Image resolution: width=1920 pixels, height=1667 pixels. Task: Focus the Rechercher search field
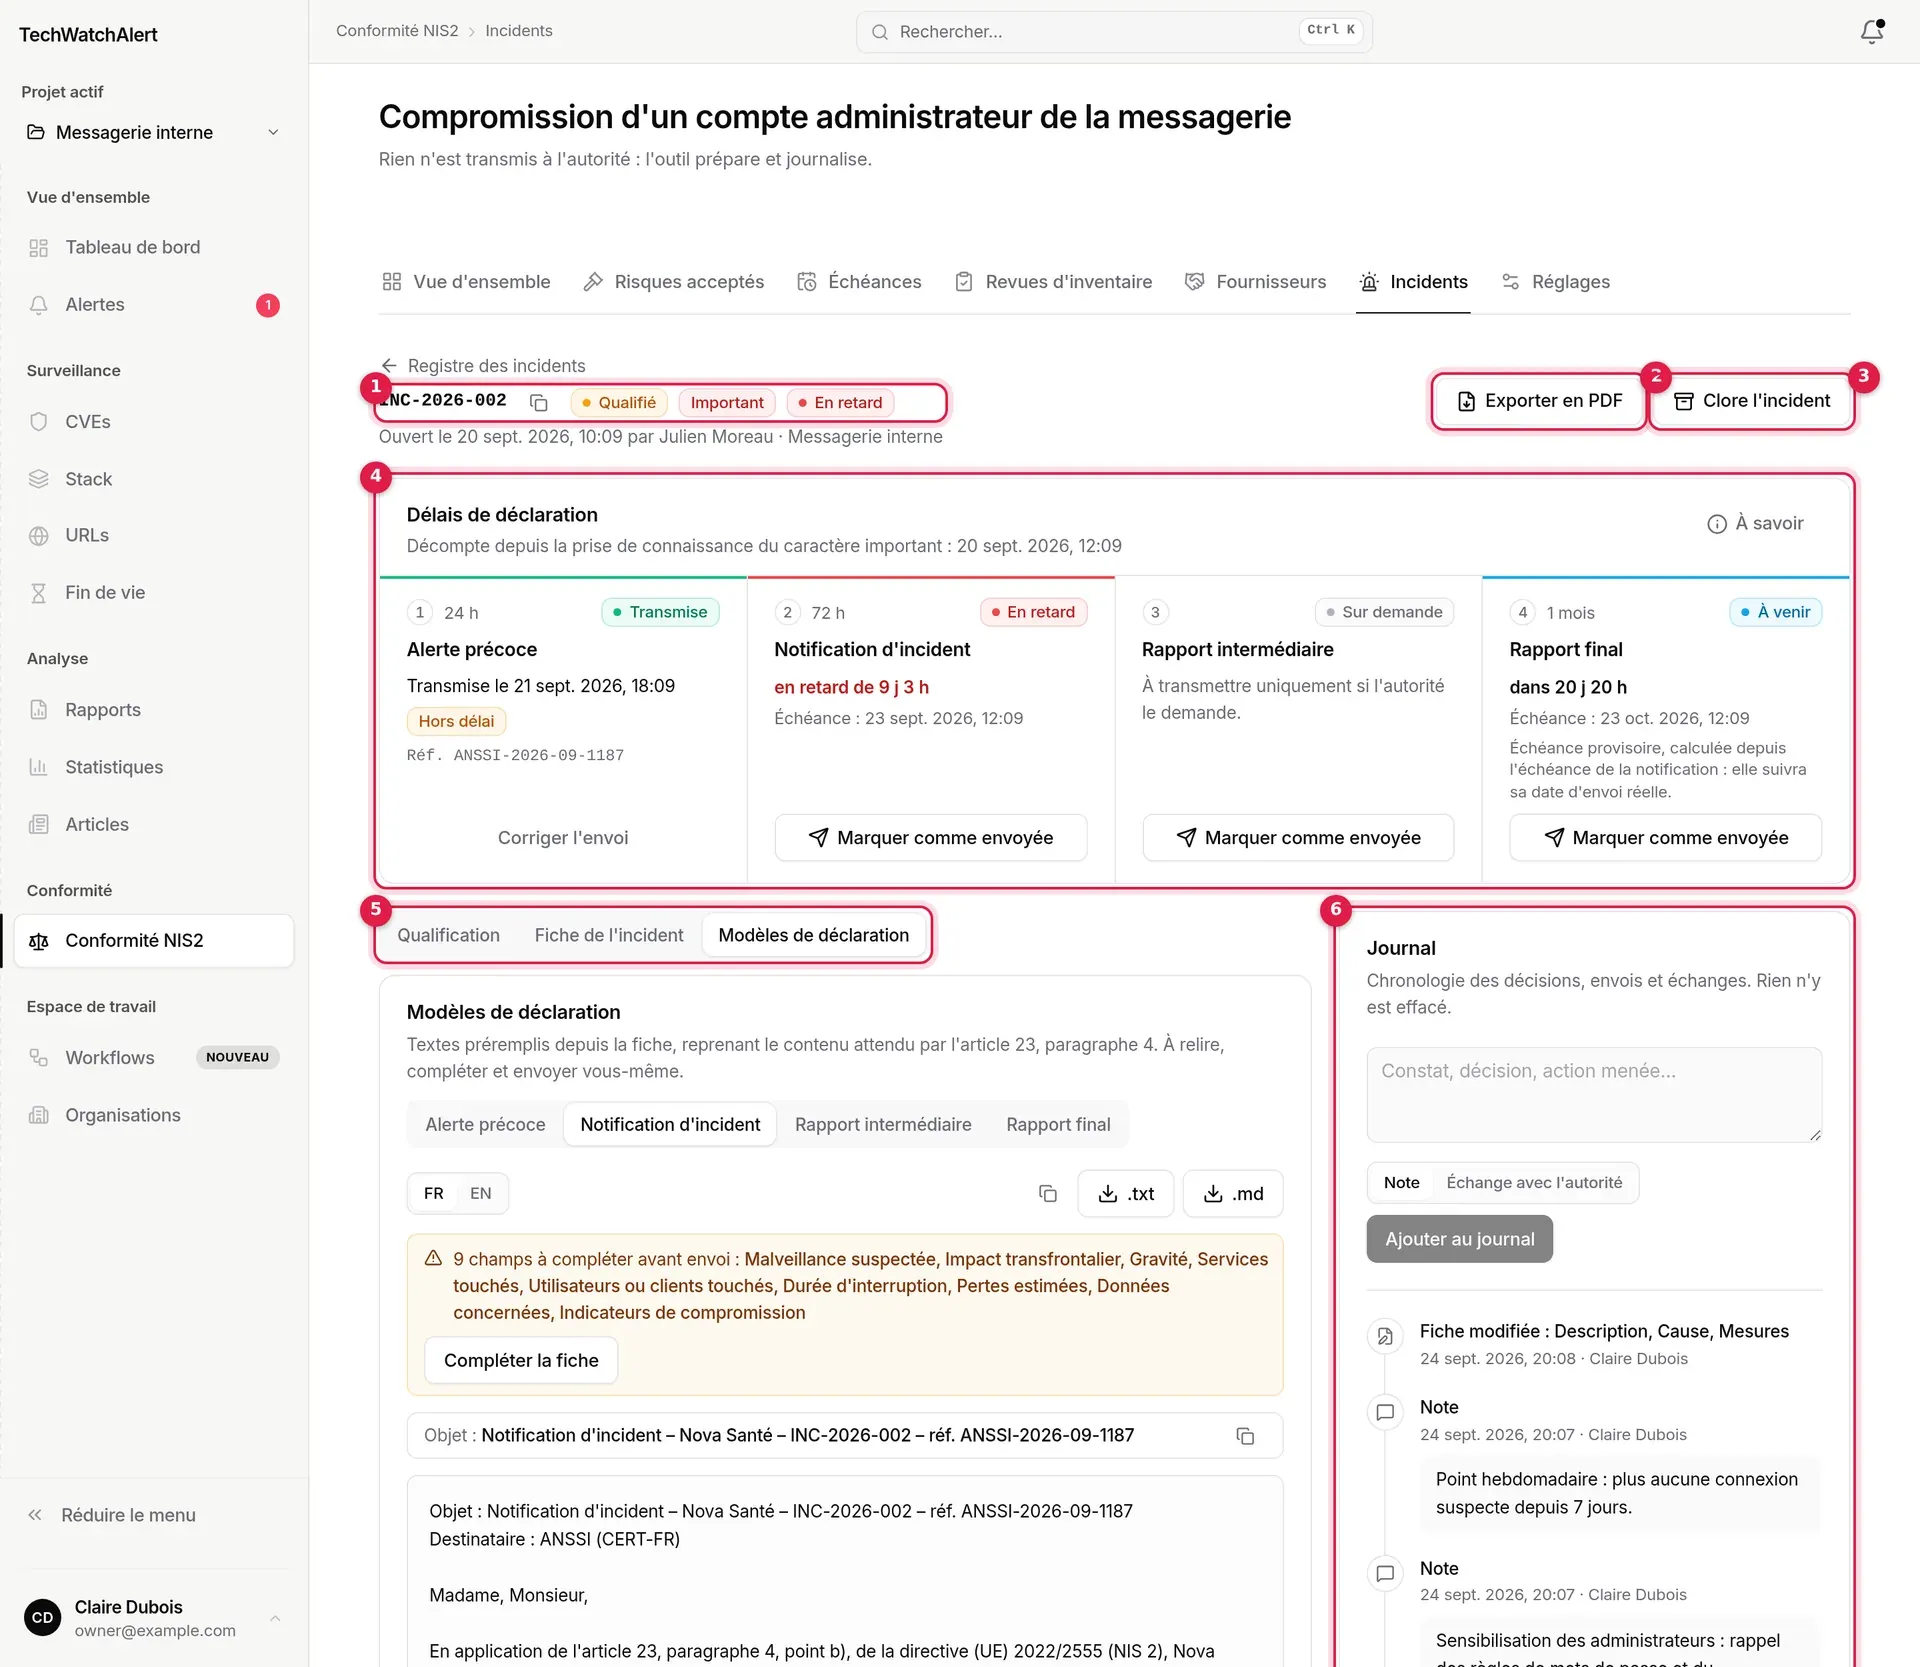click(1114, 31)
